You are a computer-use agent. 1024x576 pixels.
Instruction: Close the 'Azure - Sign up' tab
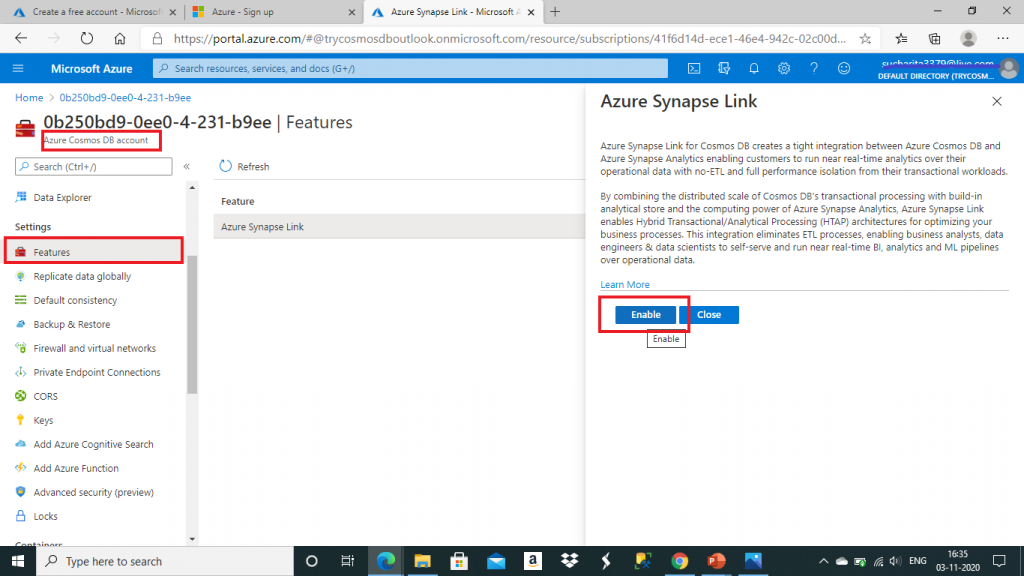pyautogui.click(x=351, y=12)
